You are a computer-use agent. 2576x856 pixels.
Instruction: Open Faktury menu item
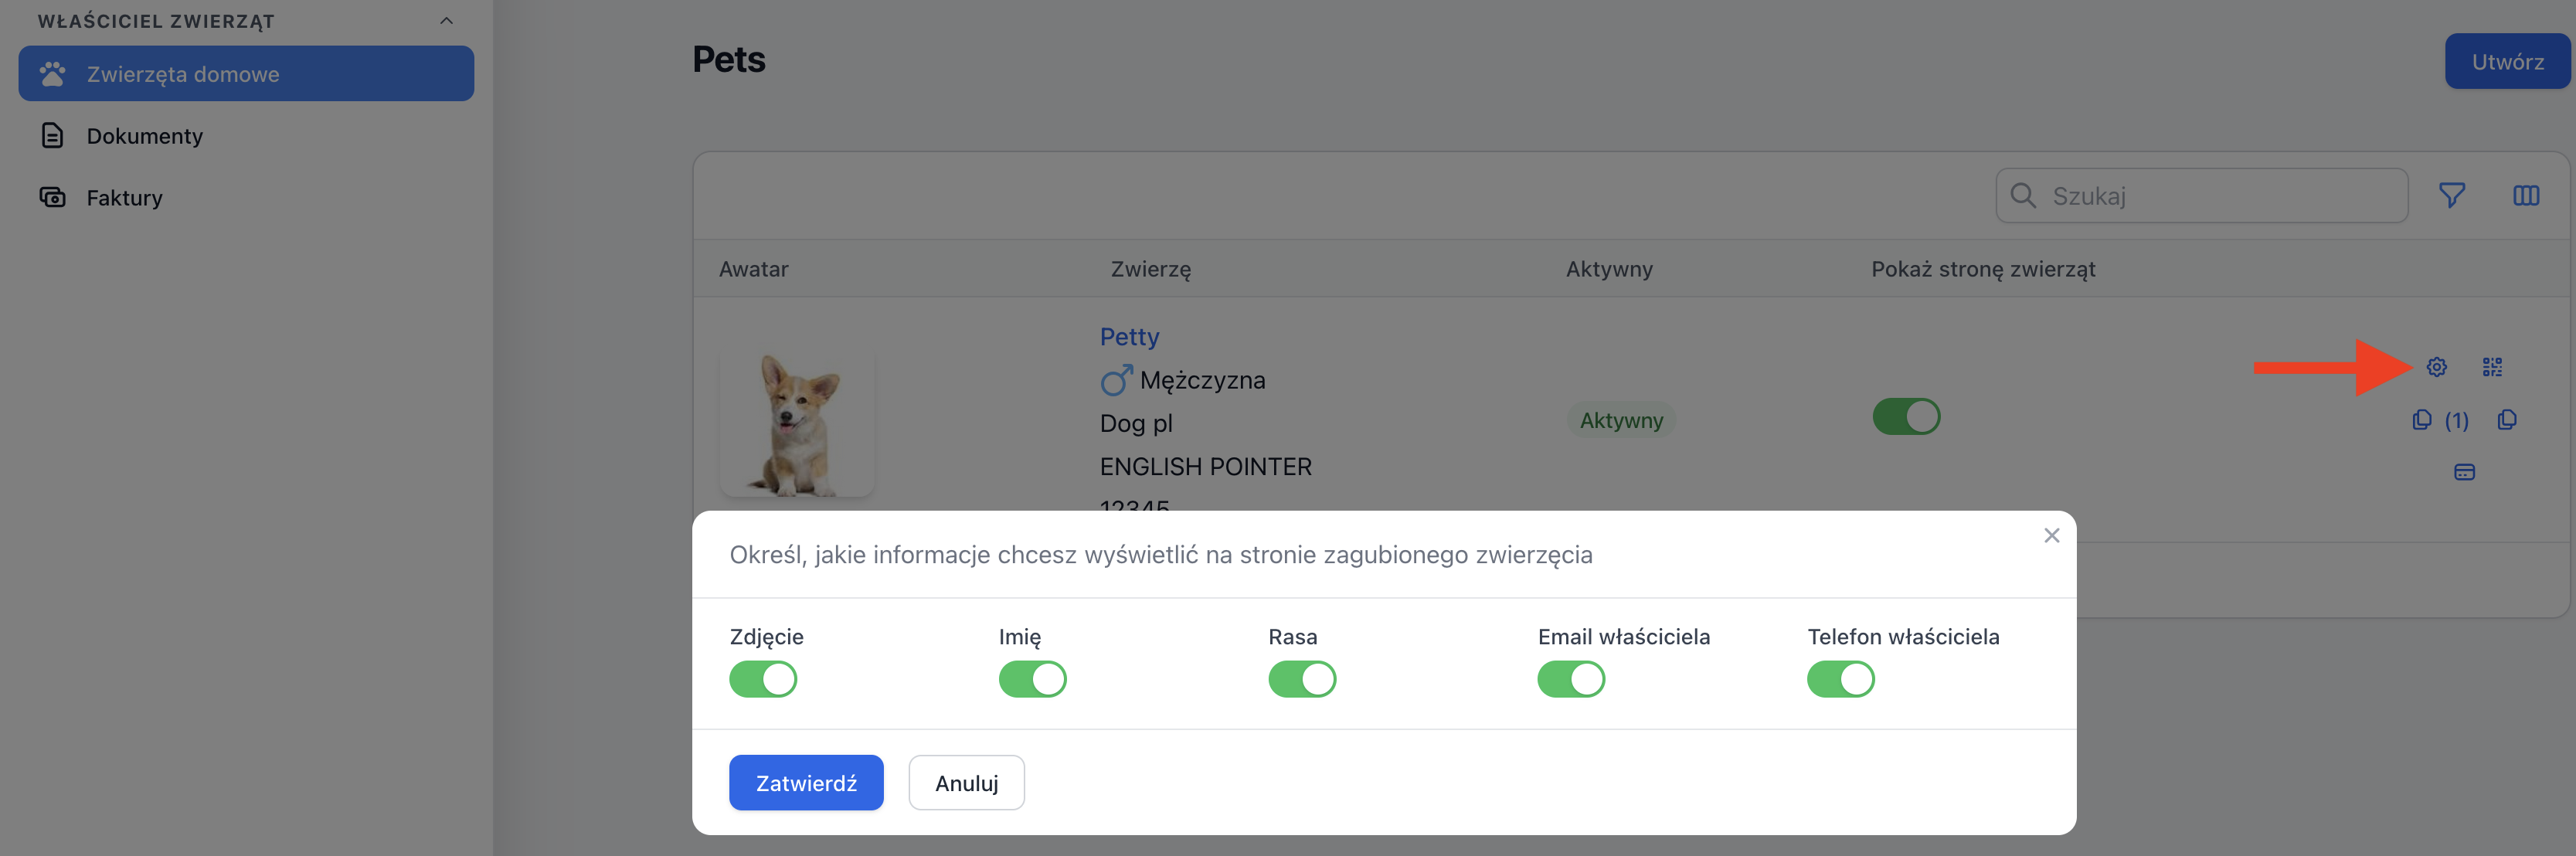(x=246, y=197)
